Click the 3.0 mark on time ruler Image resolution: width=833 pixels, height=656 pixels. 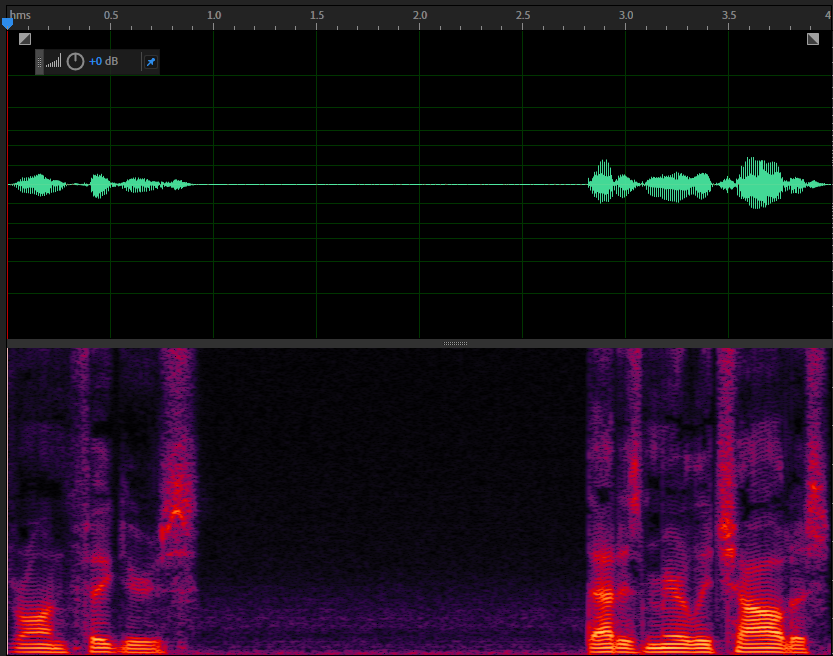tap(626, 16)
